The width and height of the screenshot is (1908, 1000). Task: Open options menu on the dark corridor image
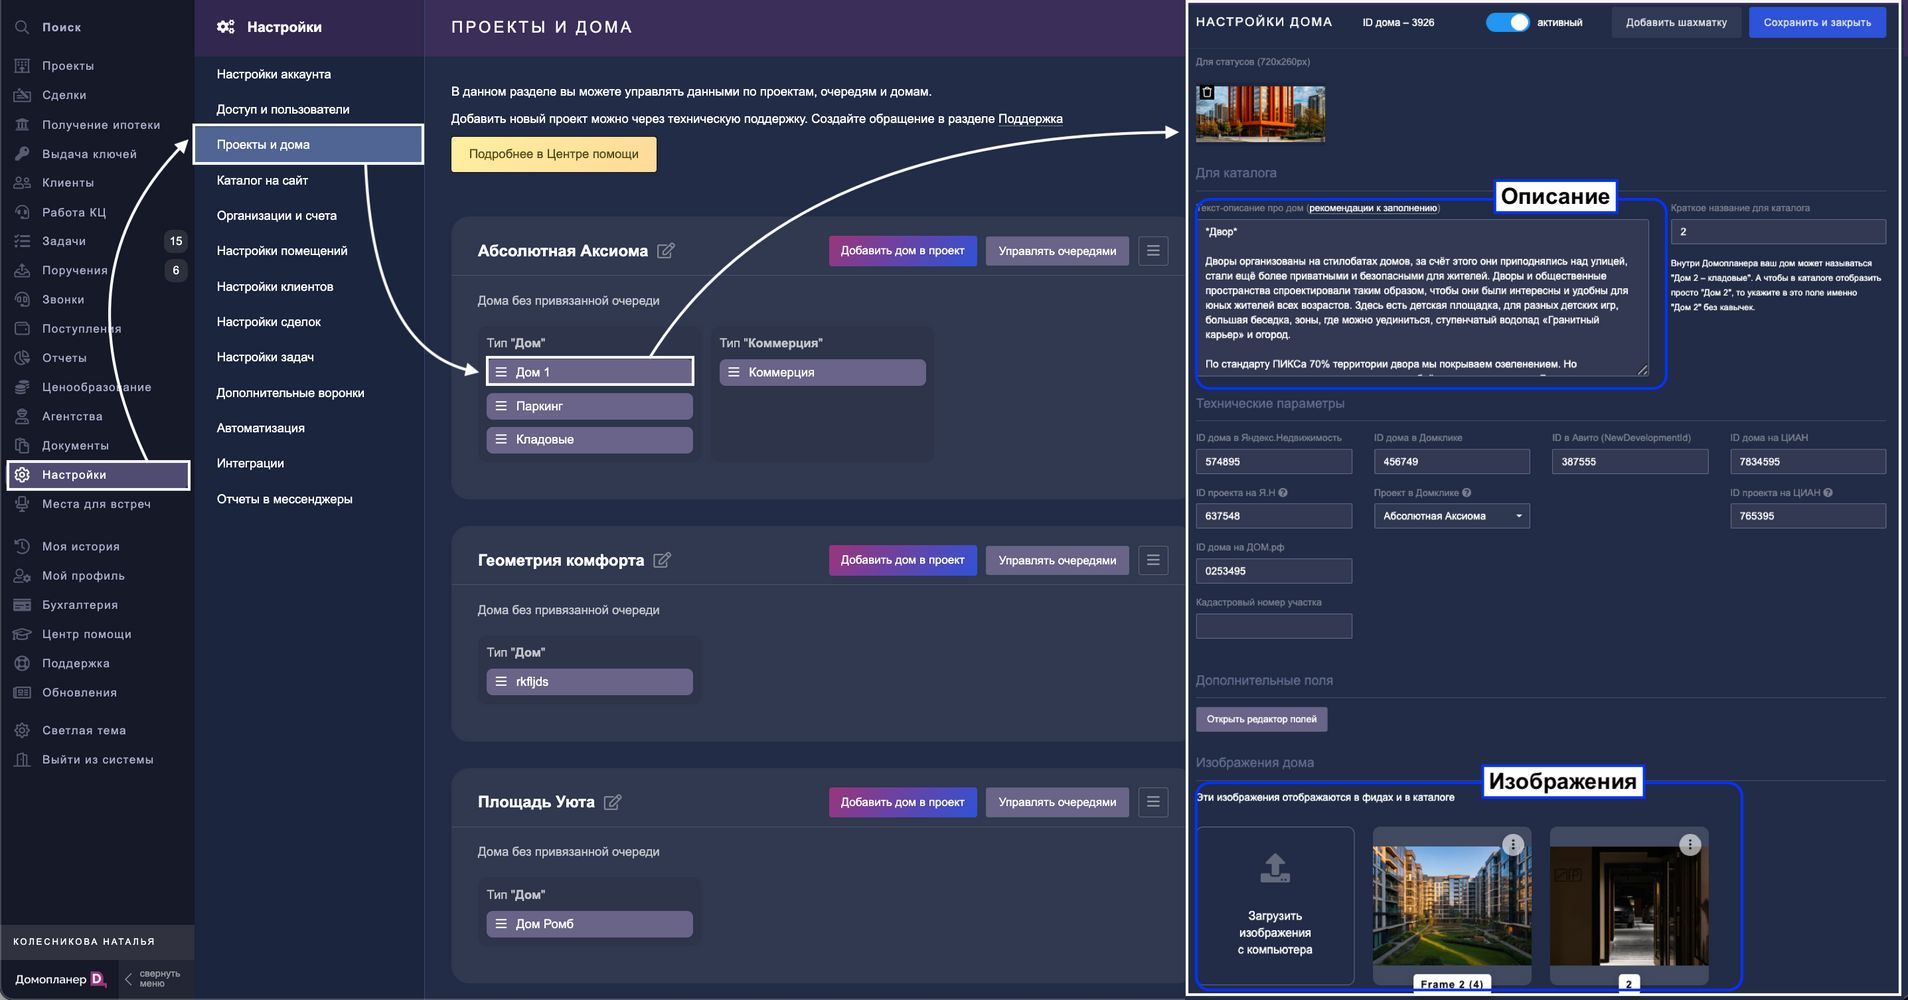(x=1690, y=845)
